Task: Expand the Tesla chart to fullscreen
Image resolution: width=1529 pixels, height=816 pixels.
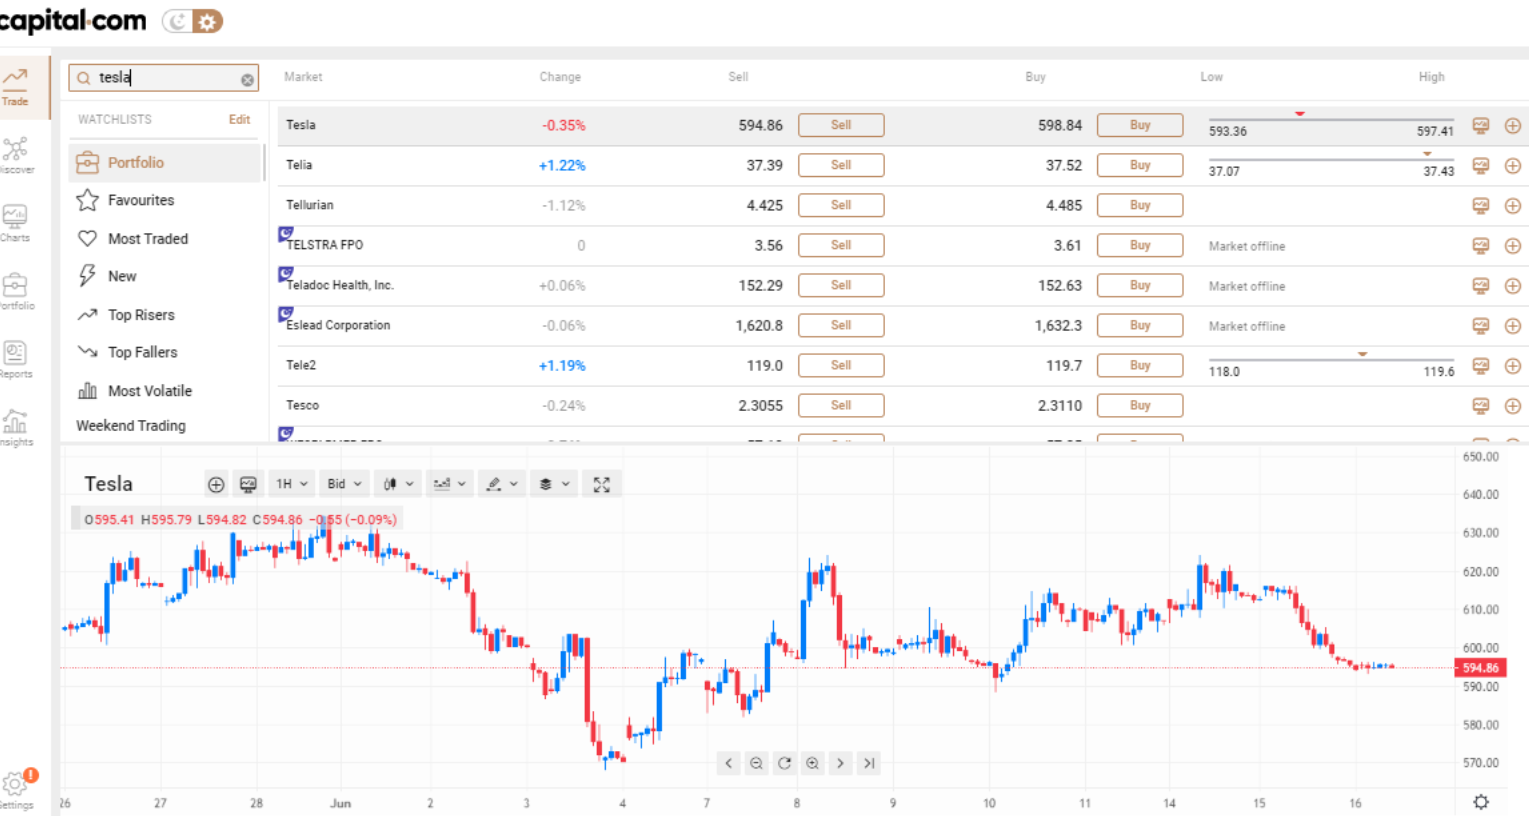Action: (x=602, y=484)
